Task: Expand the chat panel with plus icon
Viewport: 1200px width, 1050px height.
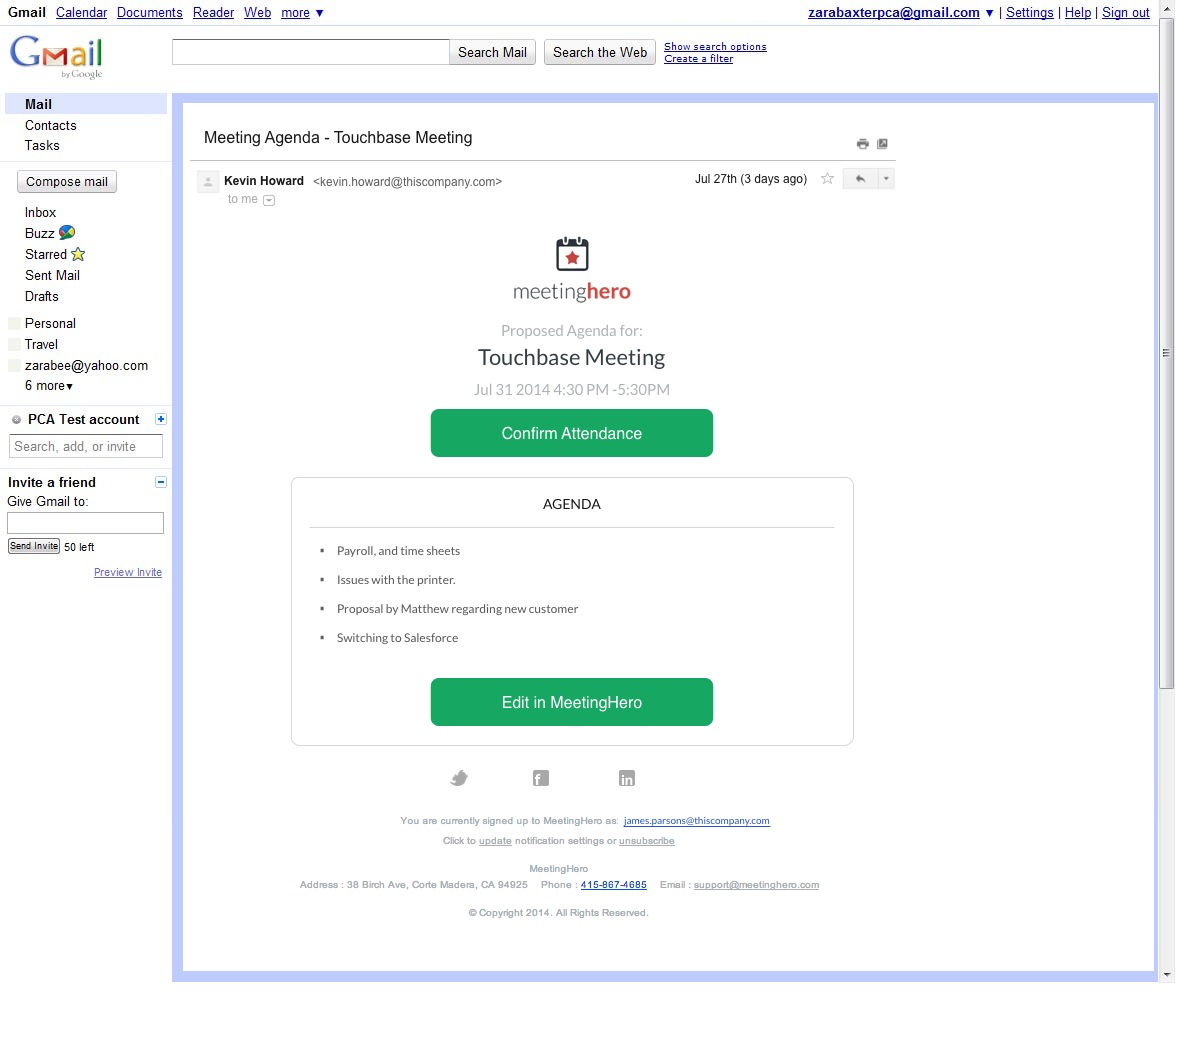Action: pyautogui.click(x=161, y=419)
